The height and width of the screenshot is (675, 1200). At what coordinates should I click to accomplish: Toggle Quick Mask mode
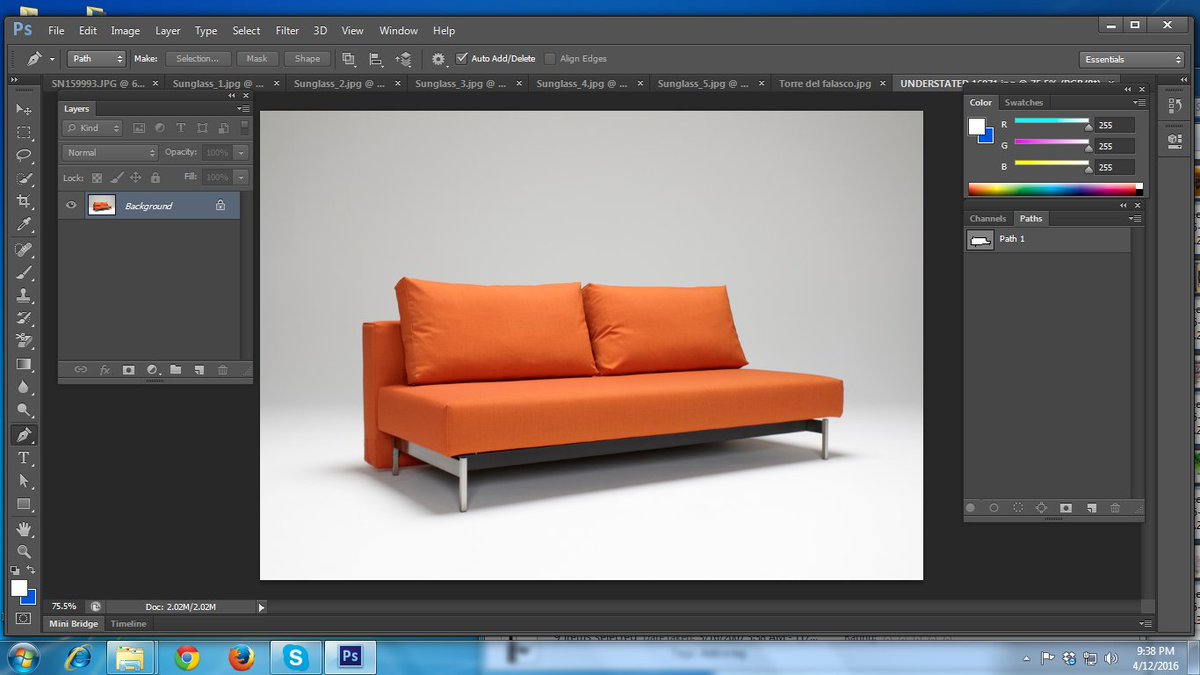pyautogui.click(x=23, y=619)
